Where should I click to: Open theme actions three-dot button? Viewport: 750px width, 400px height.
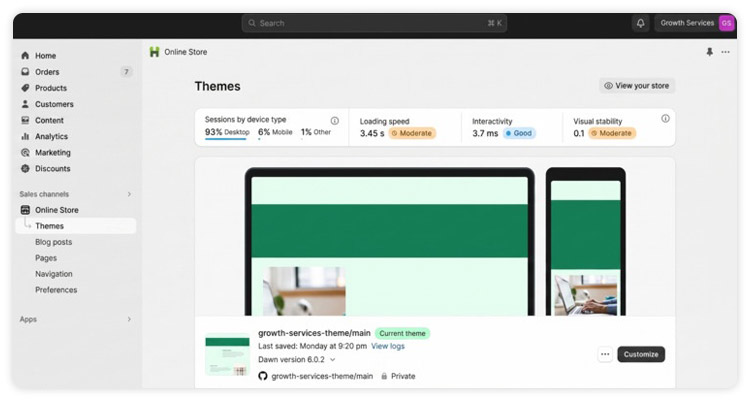click(605, 354)
